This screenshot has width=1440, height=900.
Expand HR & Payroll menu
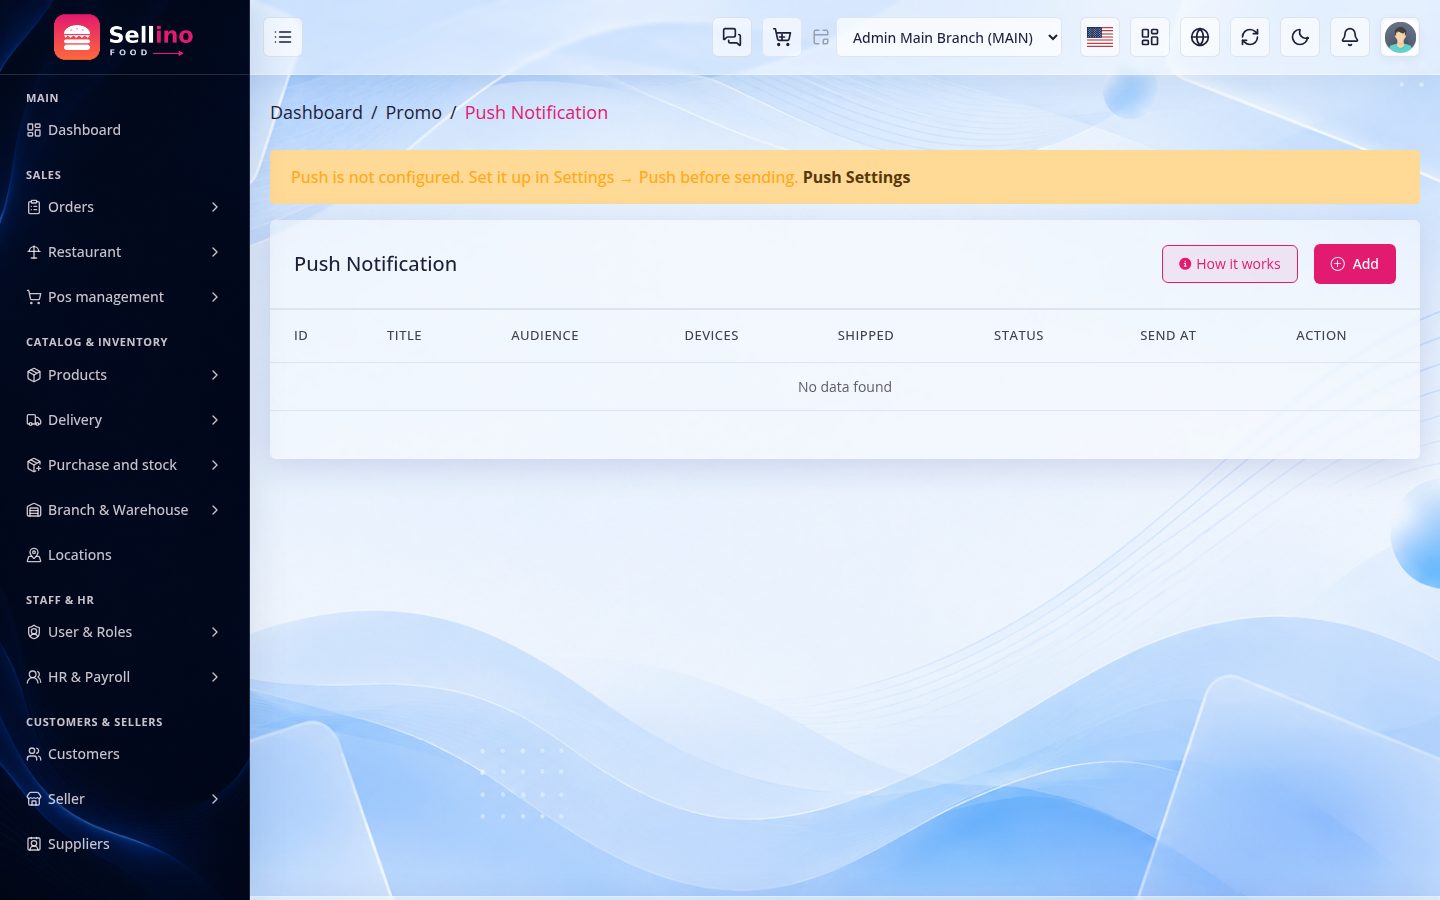(124, 677)
